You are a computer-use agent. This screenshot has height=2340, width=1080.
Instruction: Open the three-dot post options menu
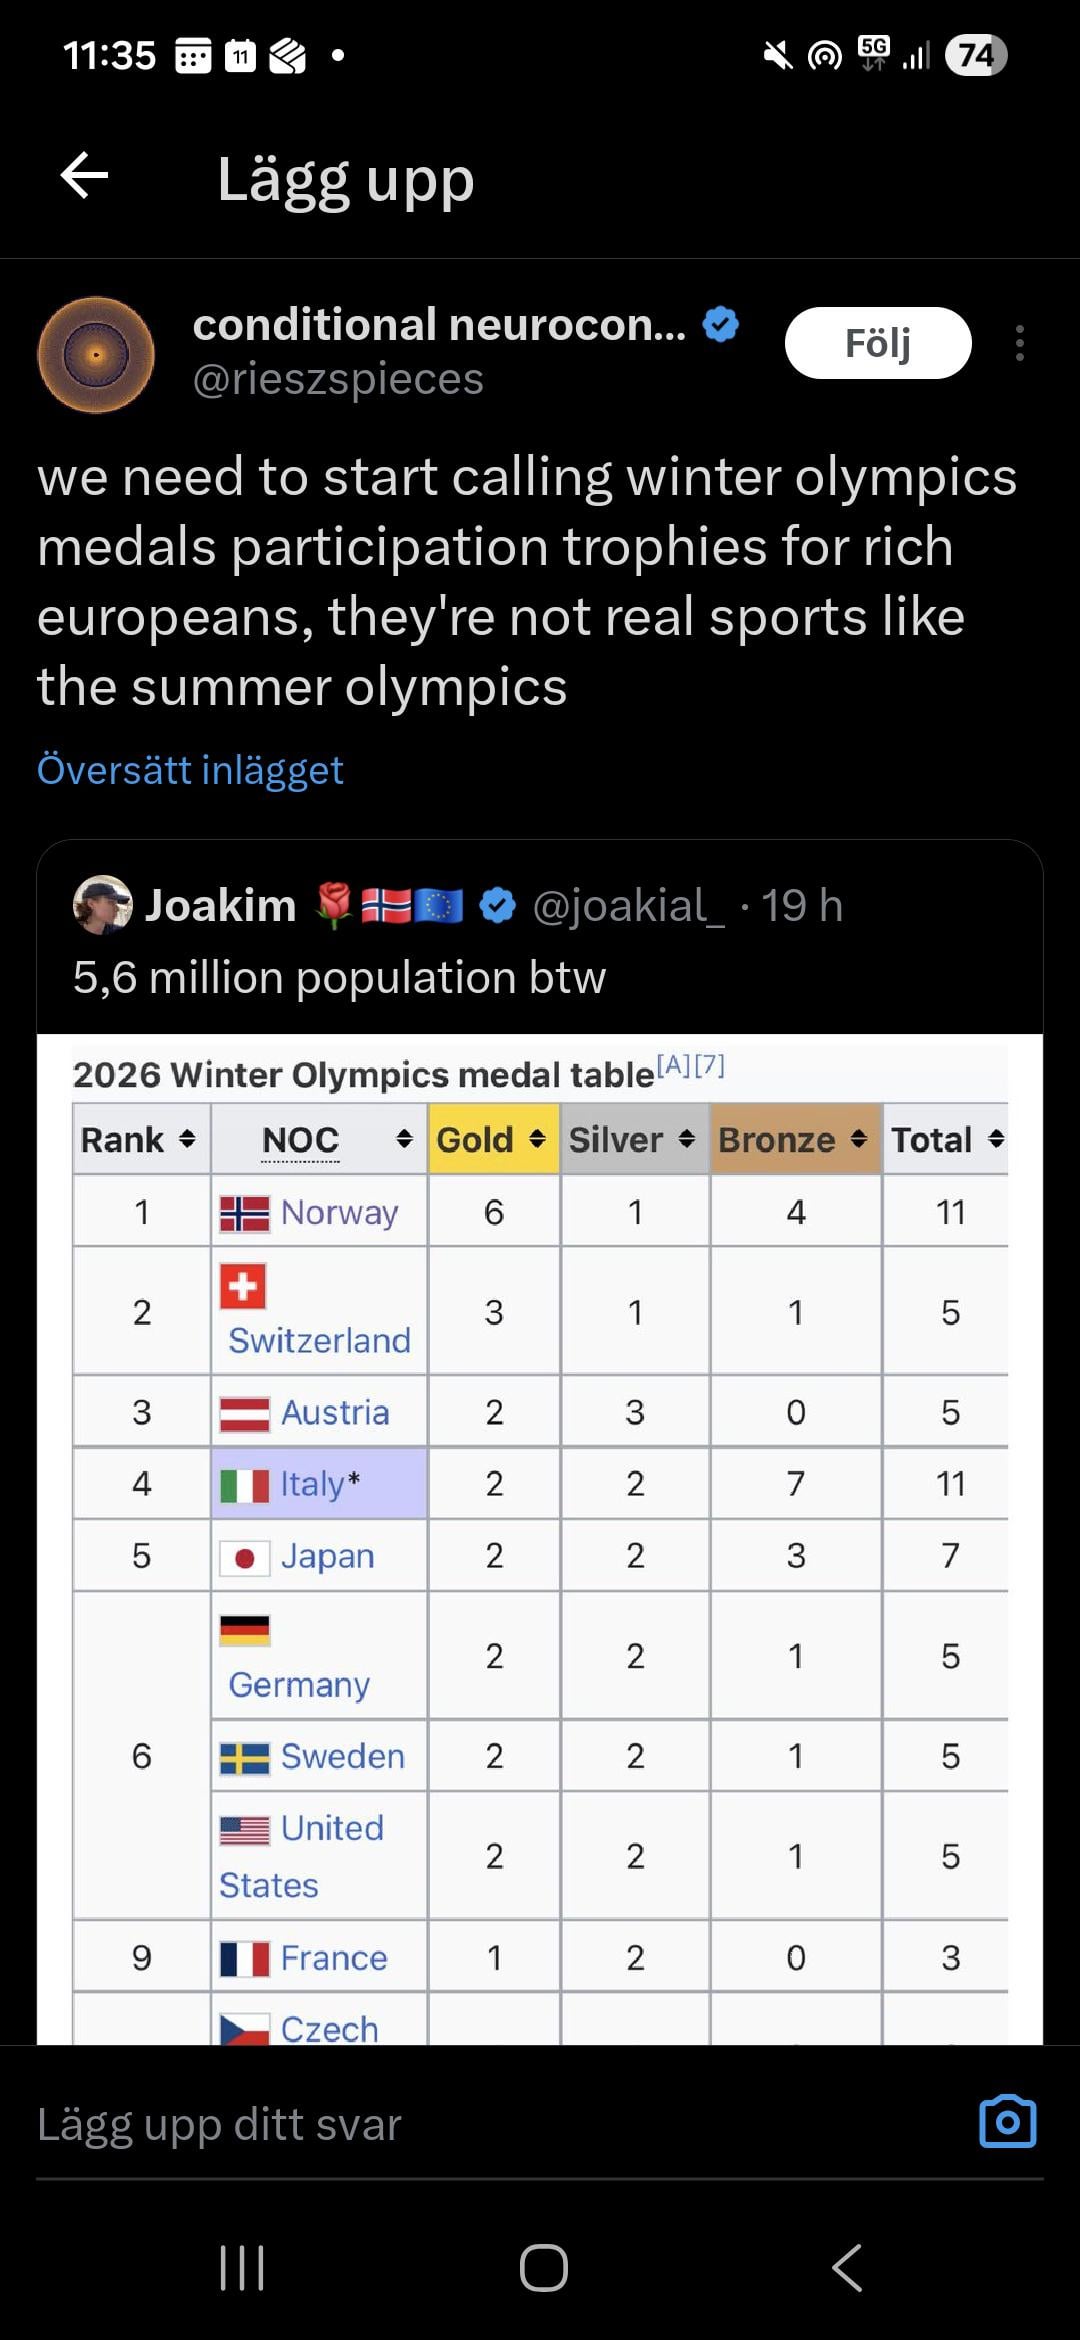point(1019,343)
